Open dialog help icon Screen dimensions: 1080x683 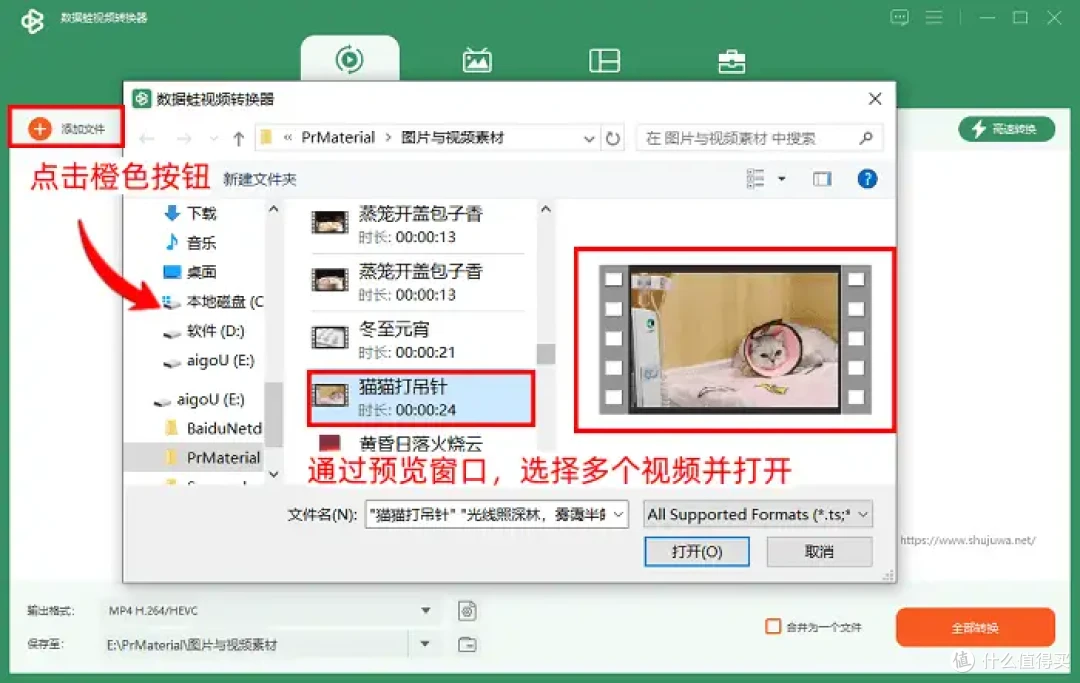pyautogui.click(x=867, y=179)
